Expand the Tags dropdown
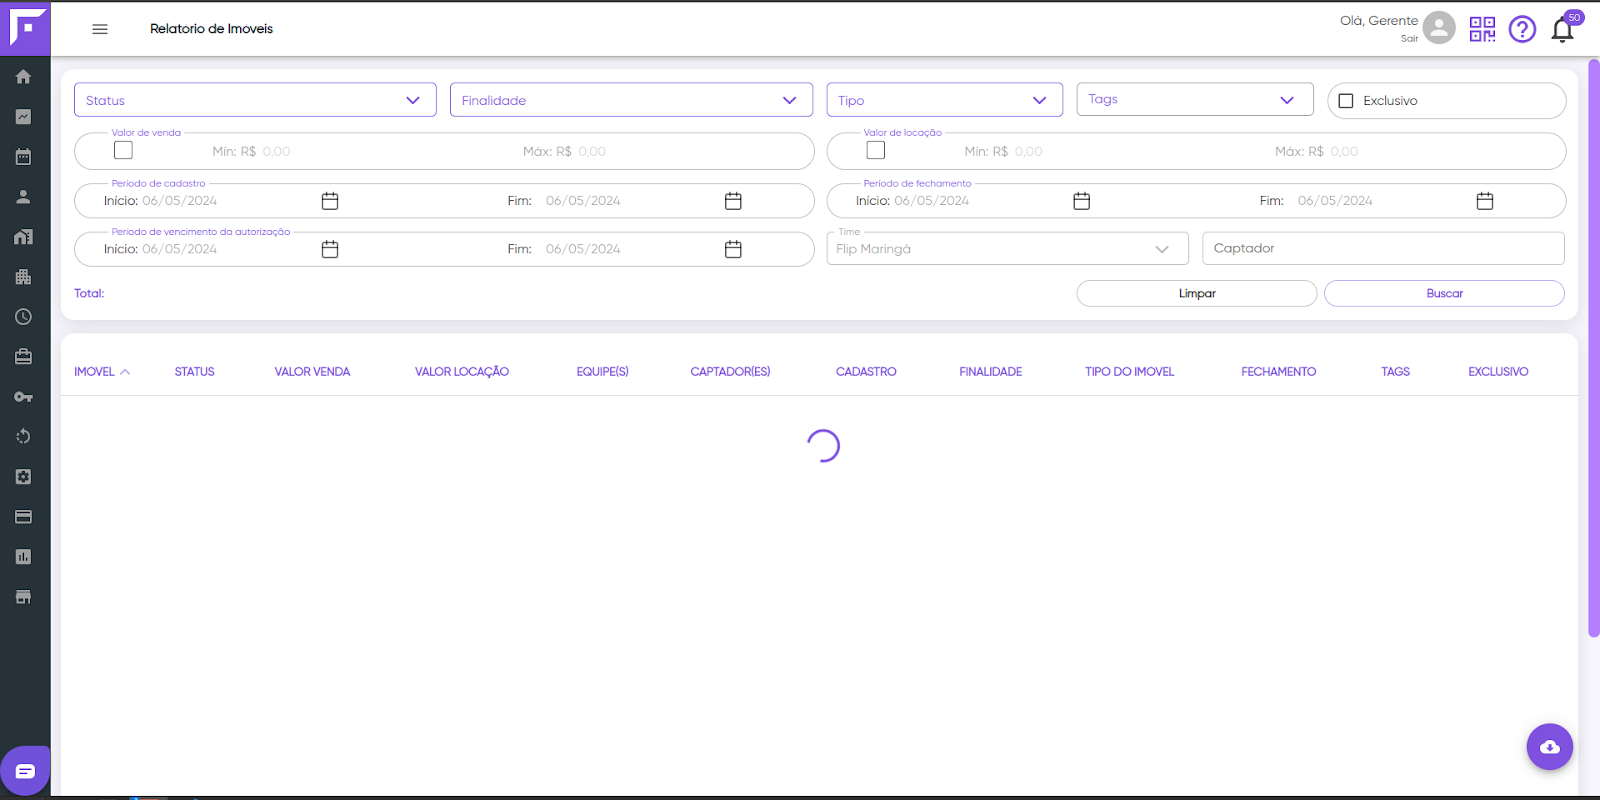The image size is (1600, 800). click(1195, 99)
